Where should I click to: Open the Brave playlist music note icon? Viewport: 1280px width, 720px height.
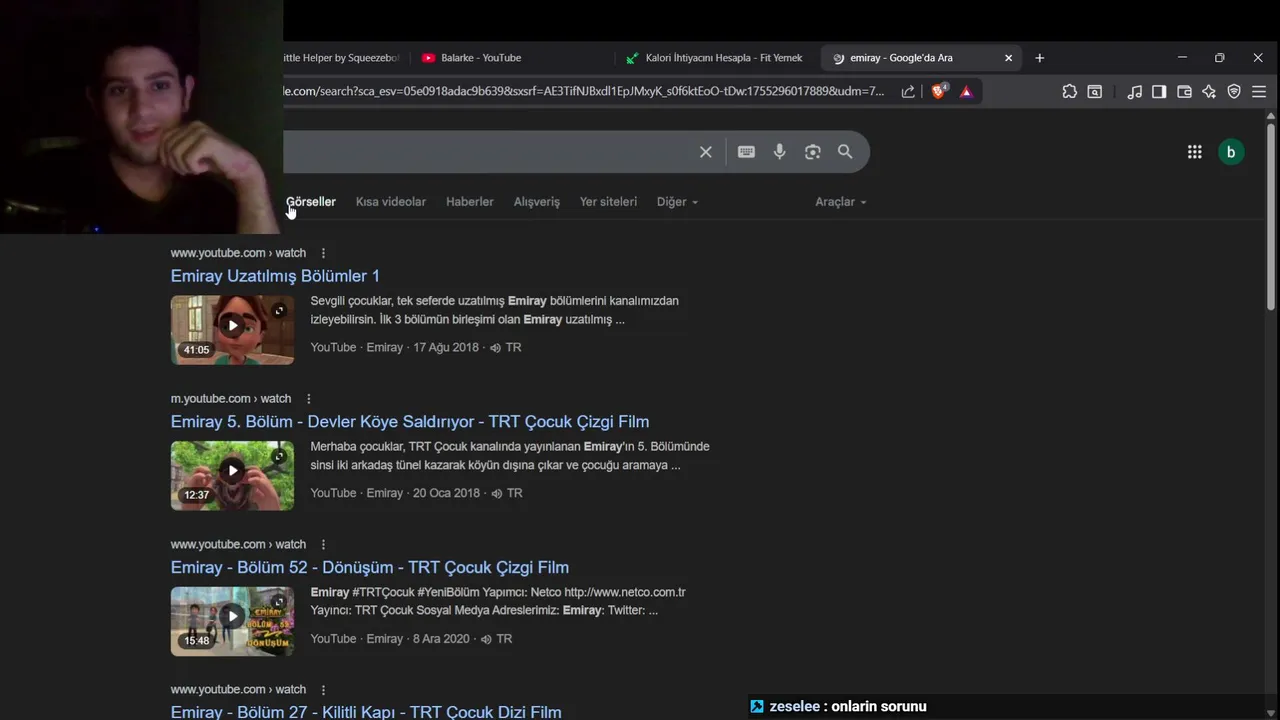pyautogui.click(x=1134, y=92)
